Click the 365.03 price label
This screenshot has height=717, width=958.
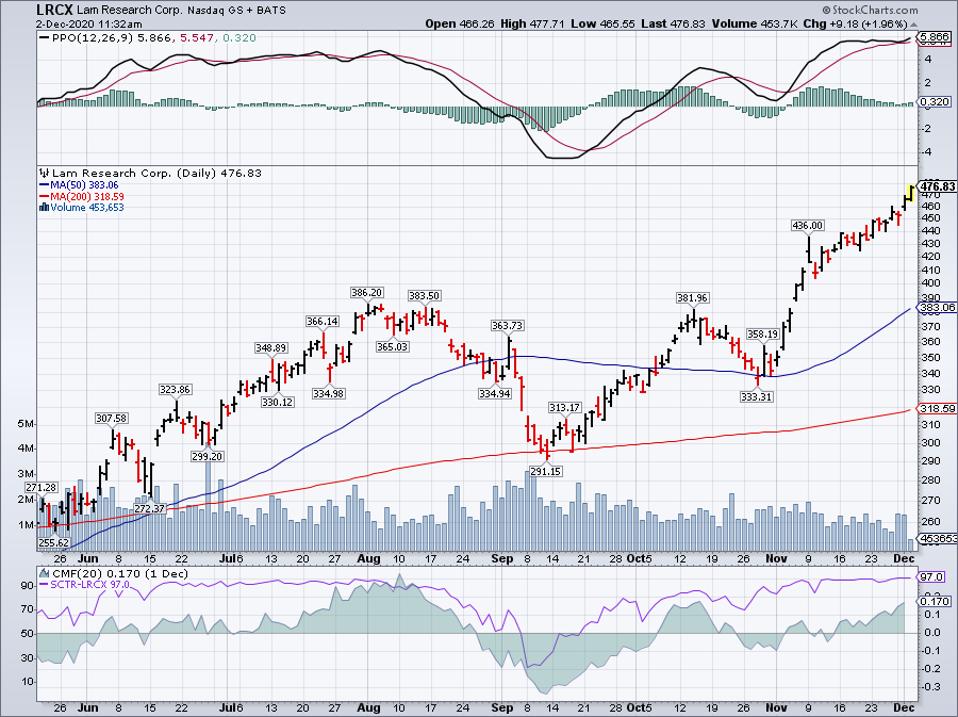[x=392, y=347]
